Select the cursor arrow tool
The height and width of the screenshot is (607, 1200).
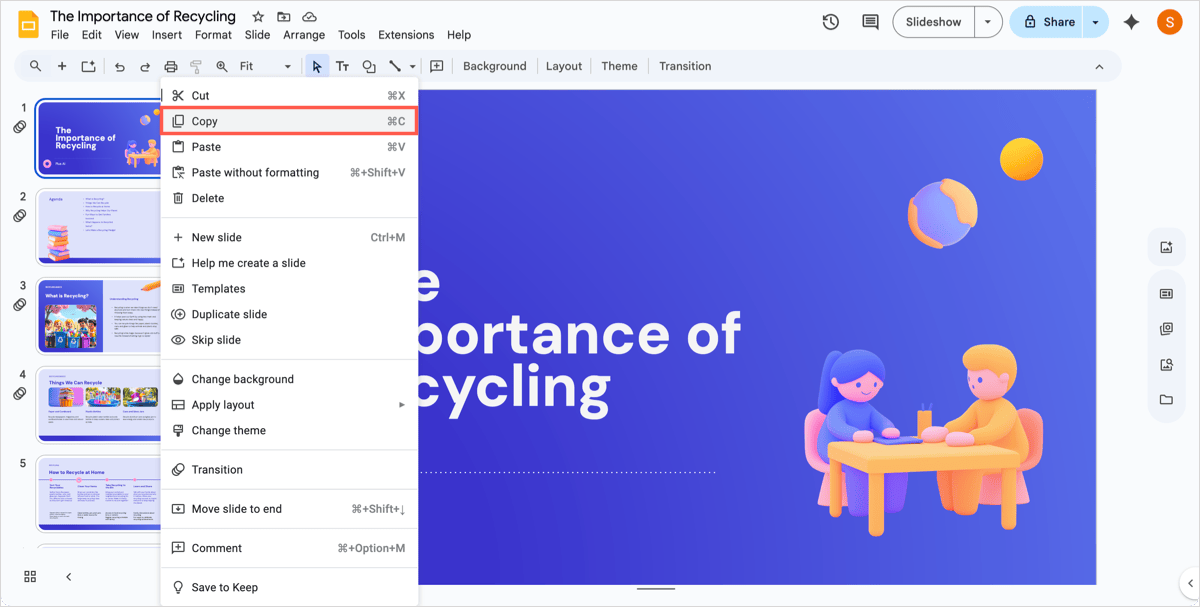317,66
